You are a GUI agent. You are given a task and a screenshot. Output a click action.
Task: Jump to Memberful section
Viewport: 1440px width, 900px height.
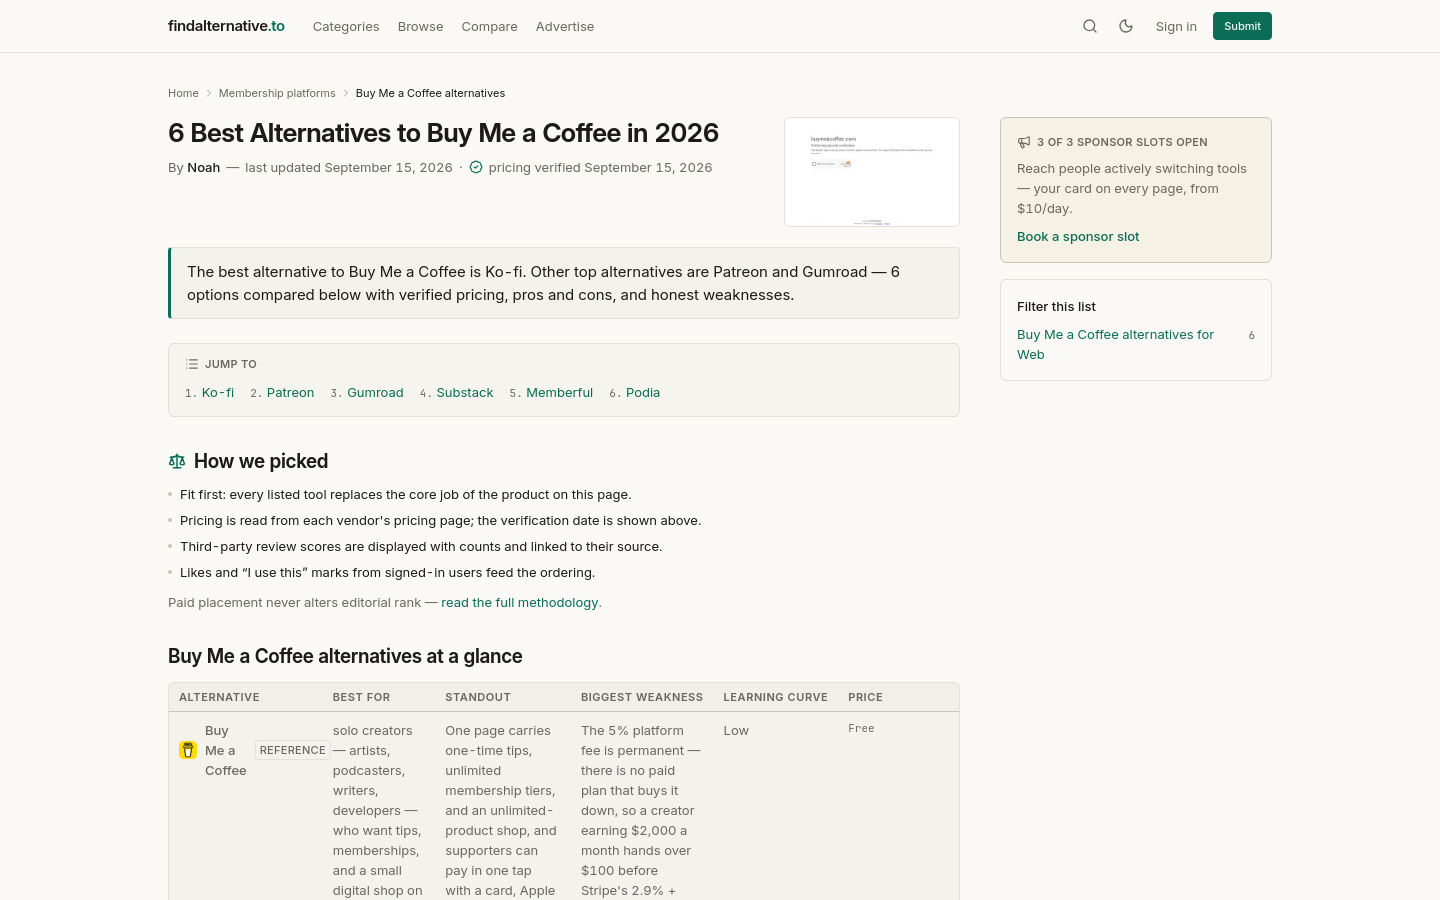click(x=560, y=393)
